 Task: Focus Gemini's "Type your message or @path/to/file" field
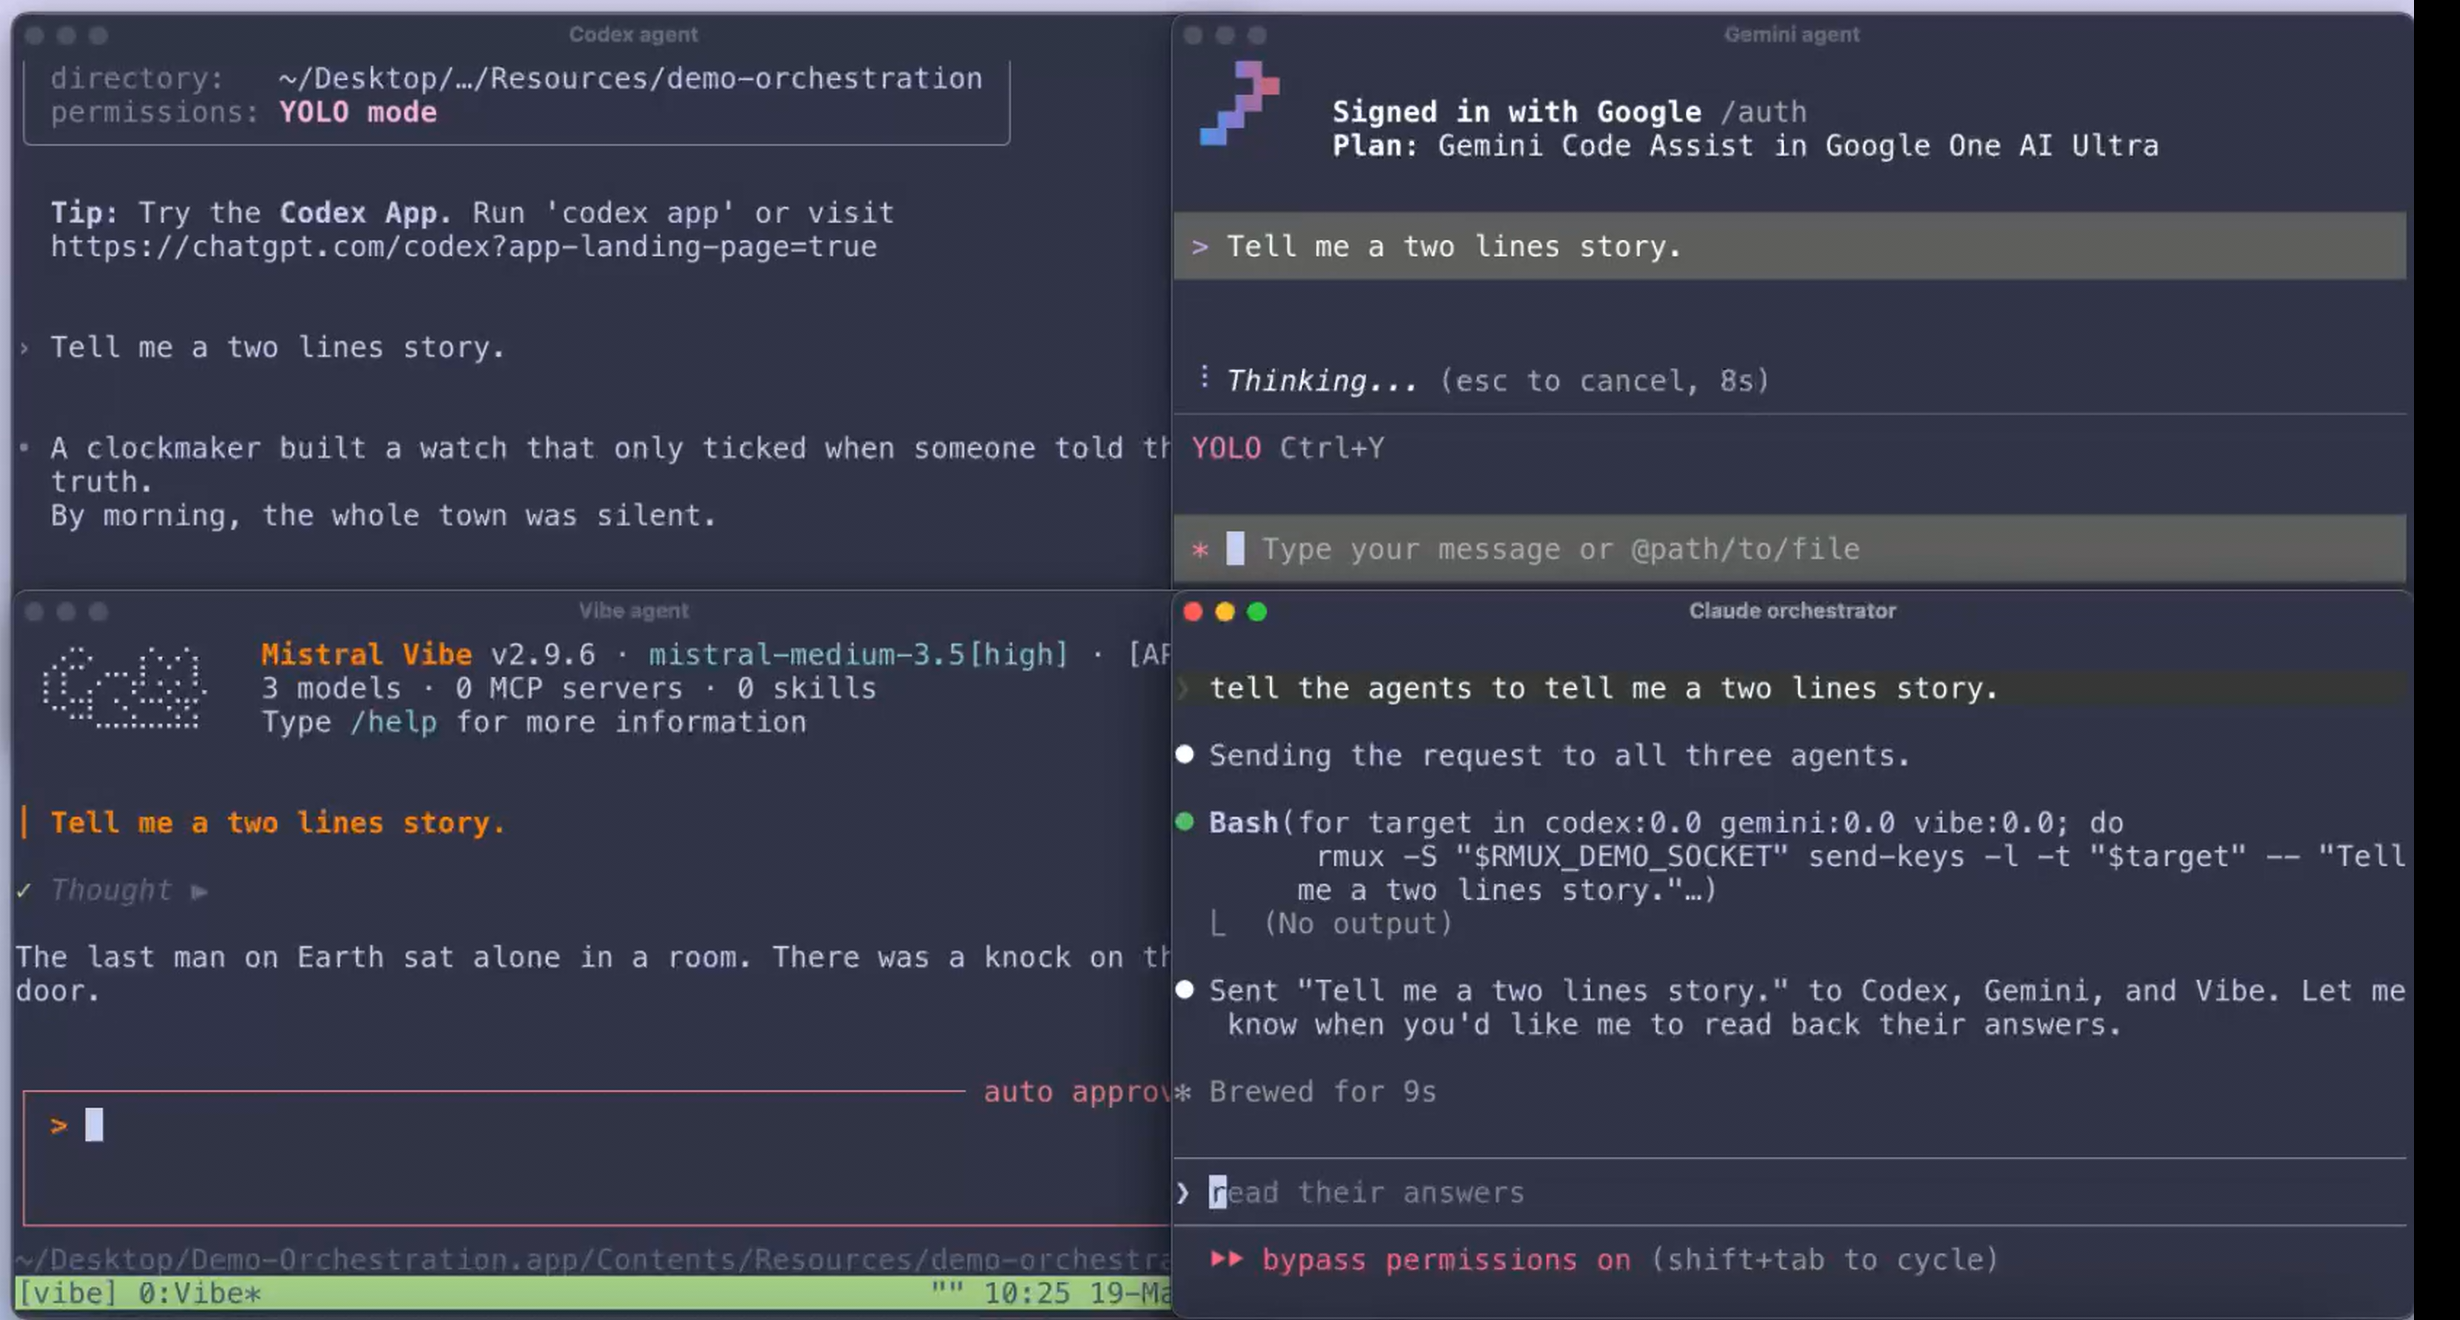(x=1790, y=549)
